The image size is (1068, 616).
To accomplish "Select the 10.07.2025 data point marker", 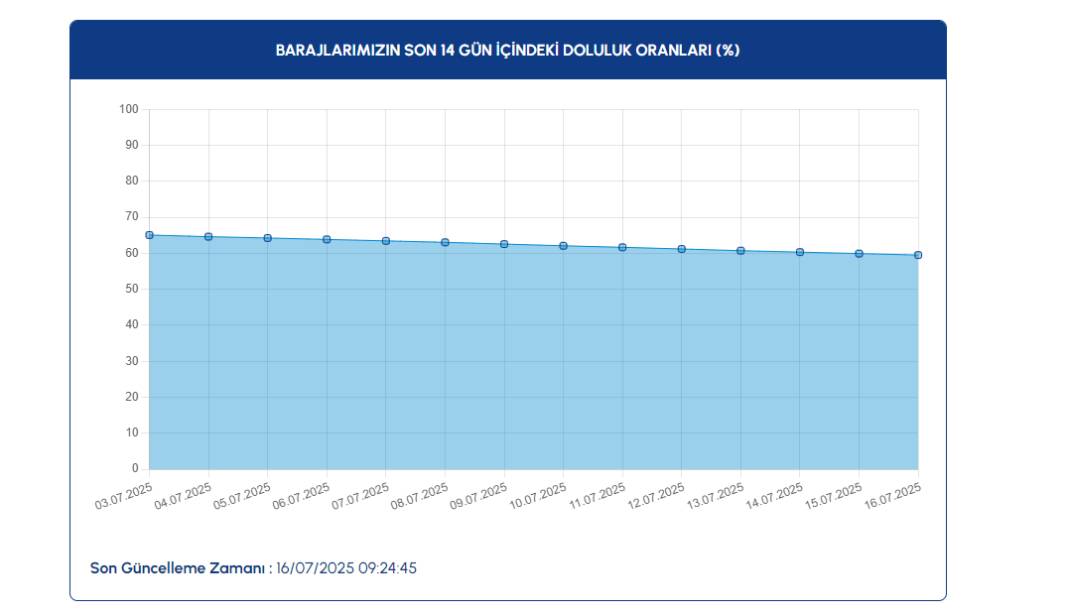I will (563, 246).
